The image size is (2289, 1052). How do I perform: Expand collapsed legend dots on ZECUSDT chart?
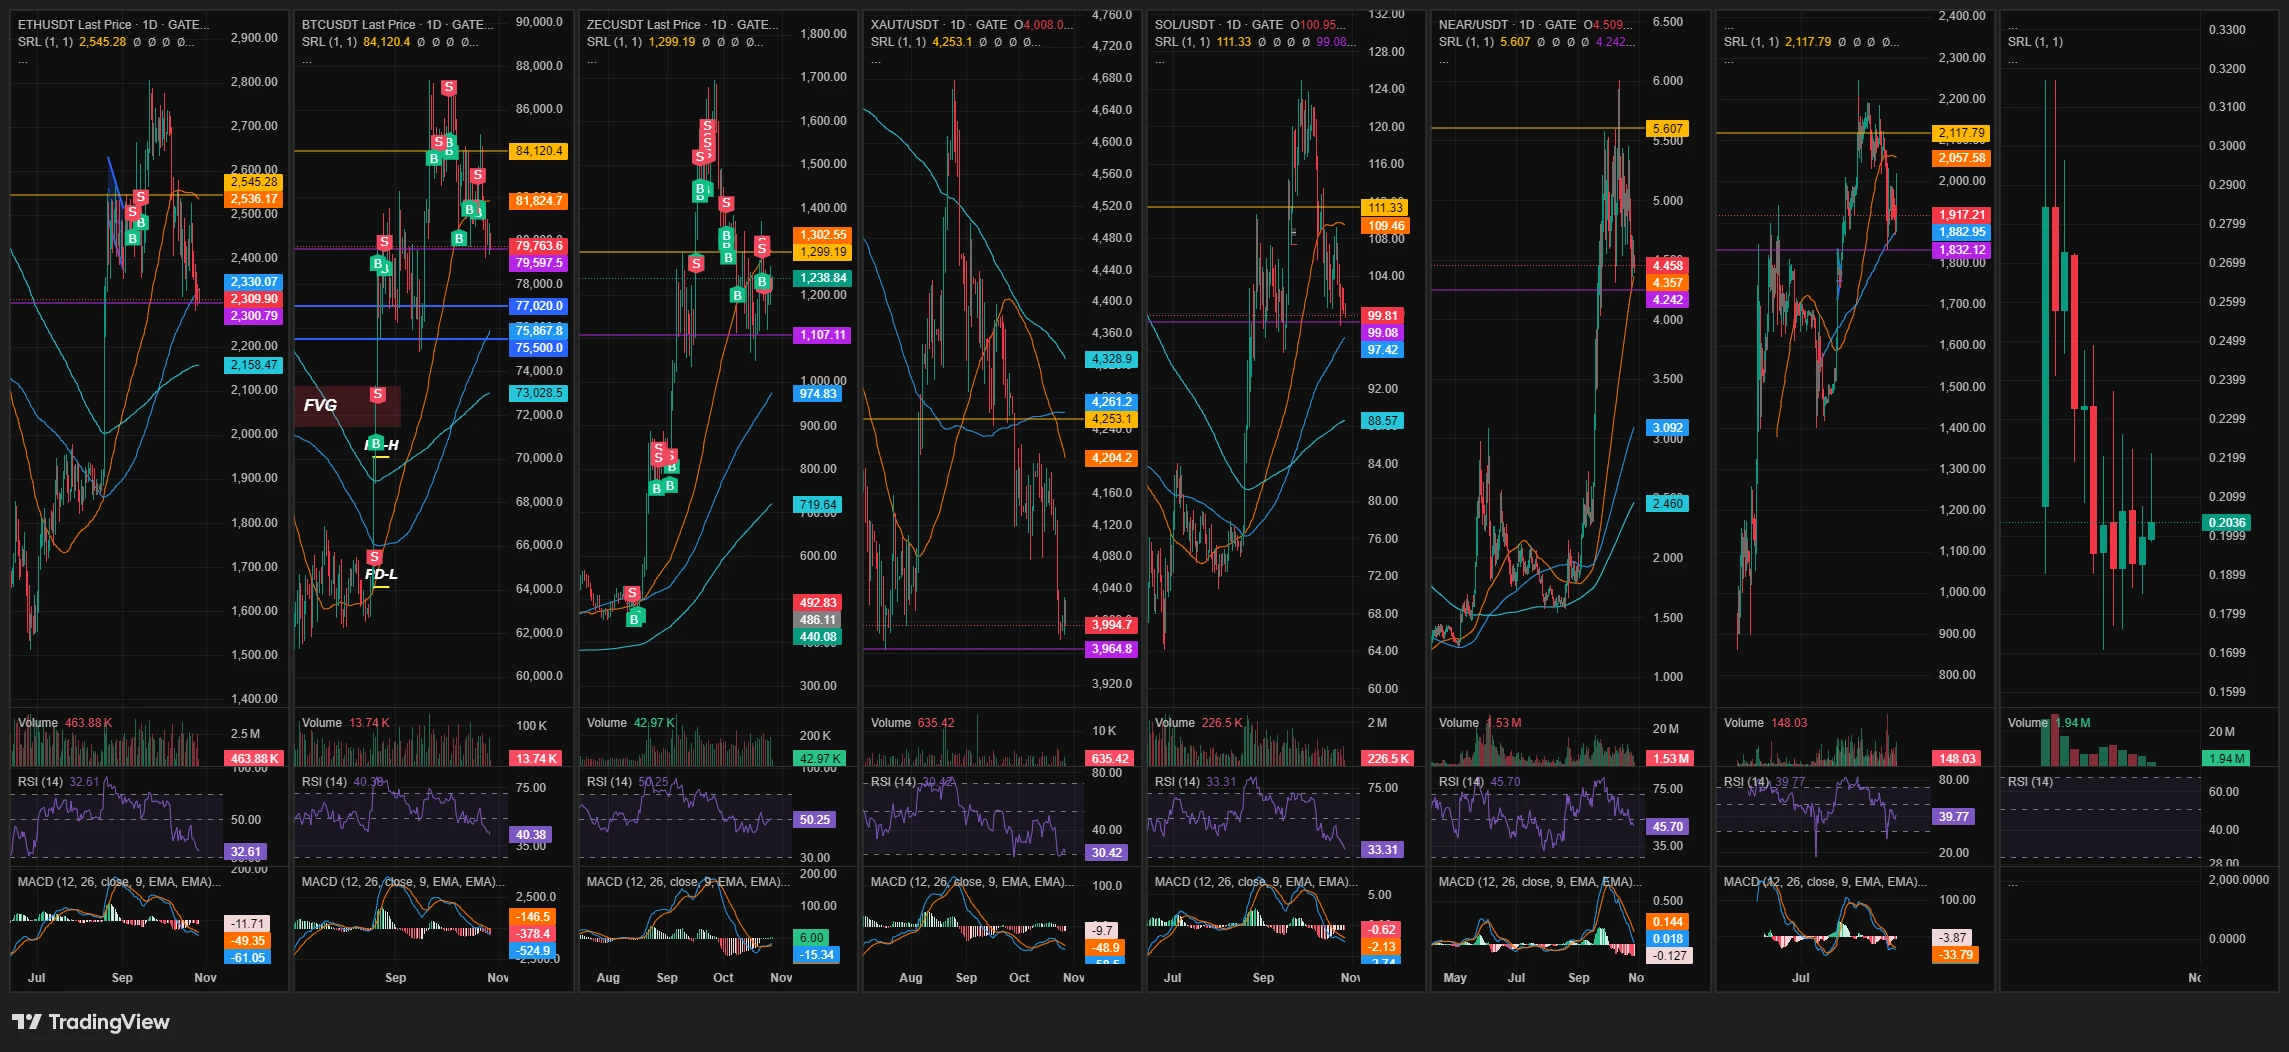click(591, 60)
